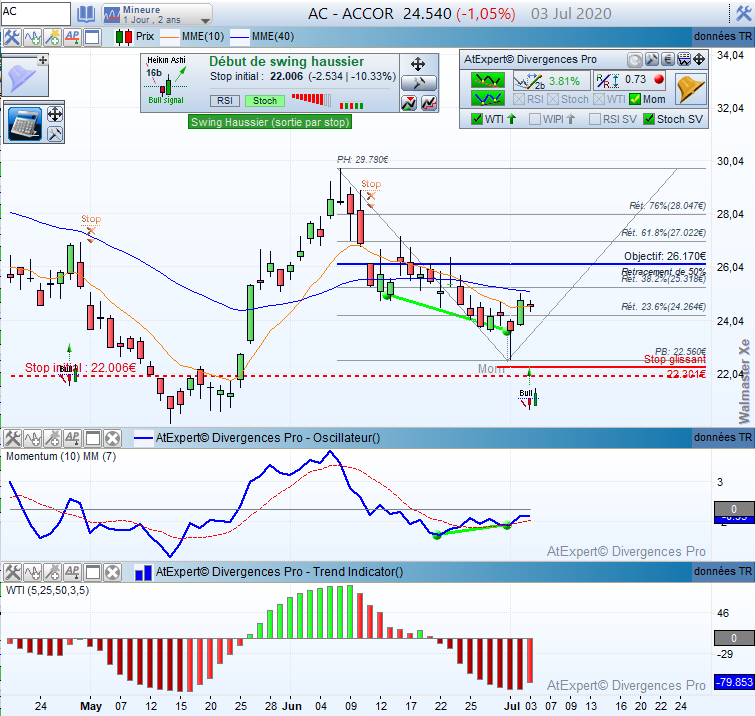Open Oscillateur panel settings wrench icon

(12, 438)
